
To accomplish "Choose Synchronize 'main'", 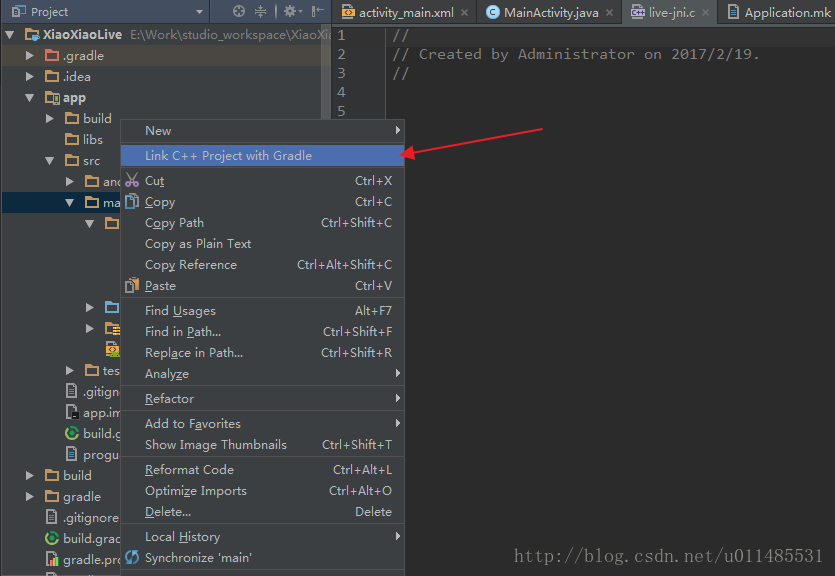I will (263, 558).
